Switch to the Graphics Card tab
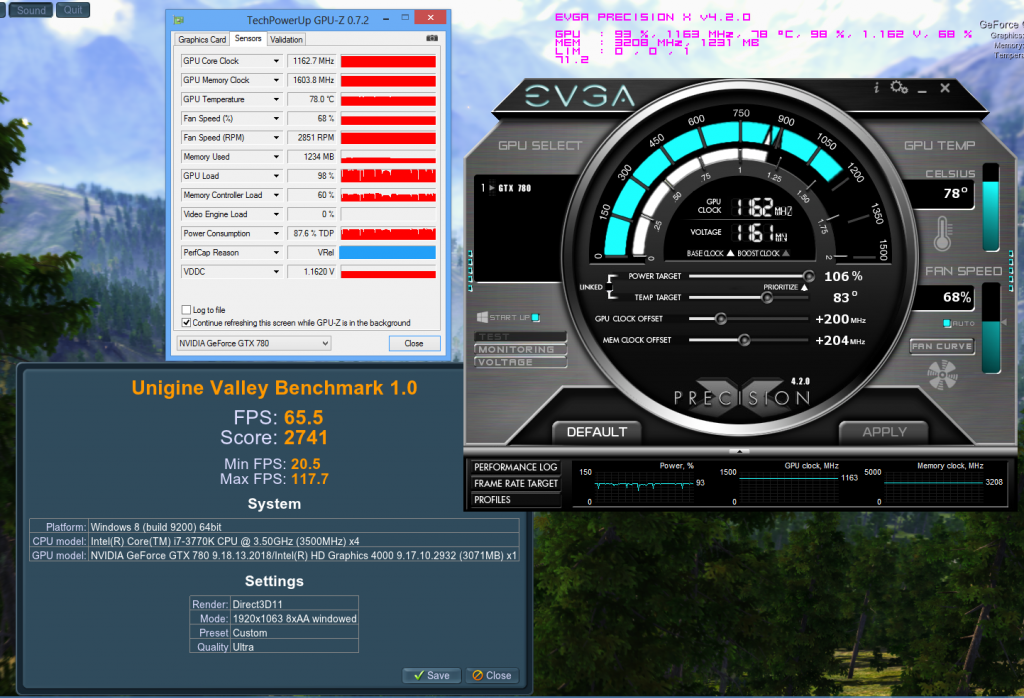1024x698 pixels. [202, 40]
